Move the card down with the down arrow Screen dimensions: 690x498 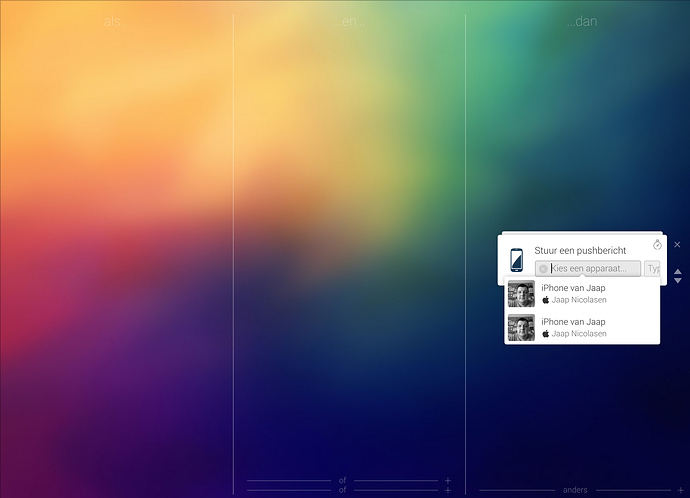coord(678,280)
